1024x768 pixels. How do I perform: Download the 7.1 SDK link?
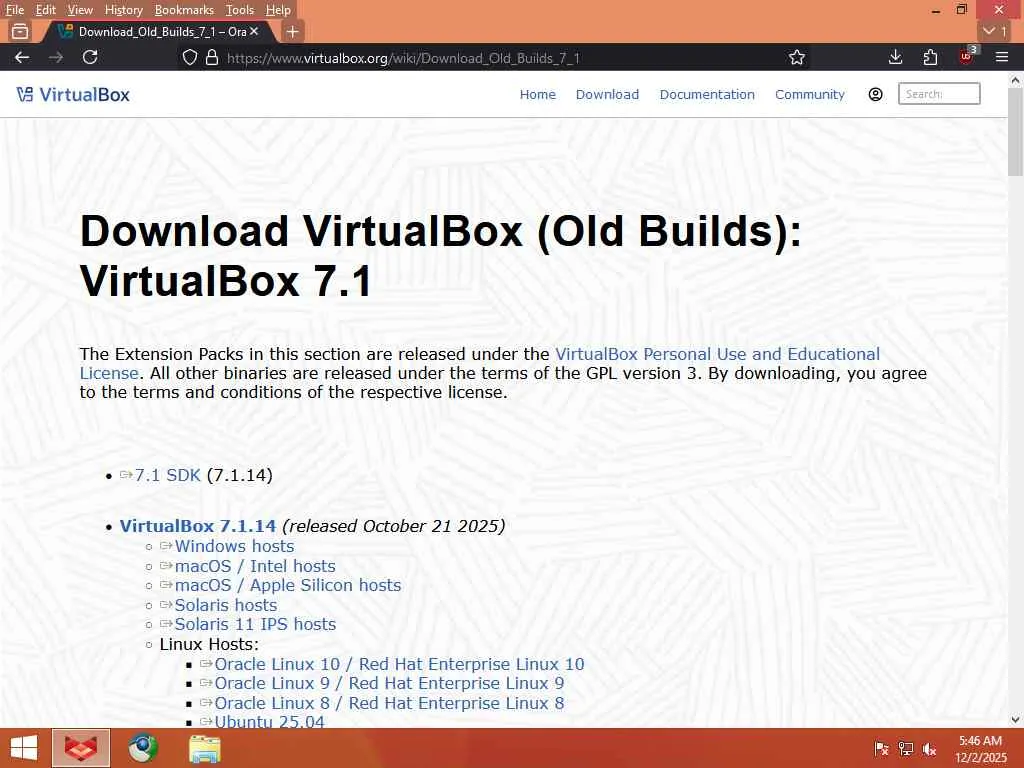(x=167, y=475)
